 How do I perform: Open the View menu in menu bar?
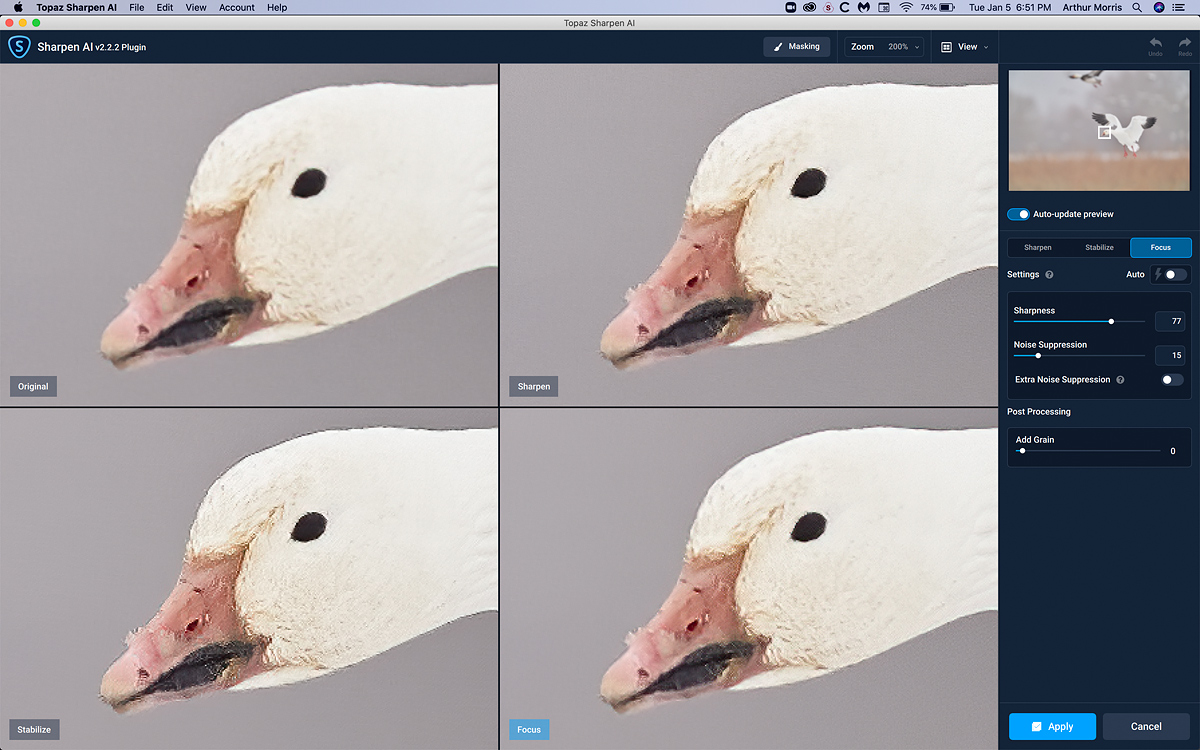click(x=196, y=7)
